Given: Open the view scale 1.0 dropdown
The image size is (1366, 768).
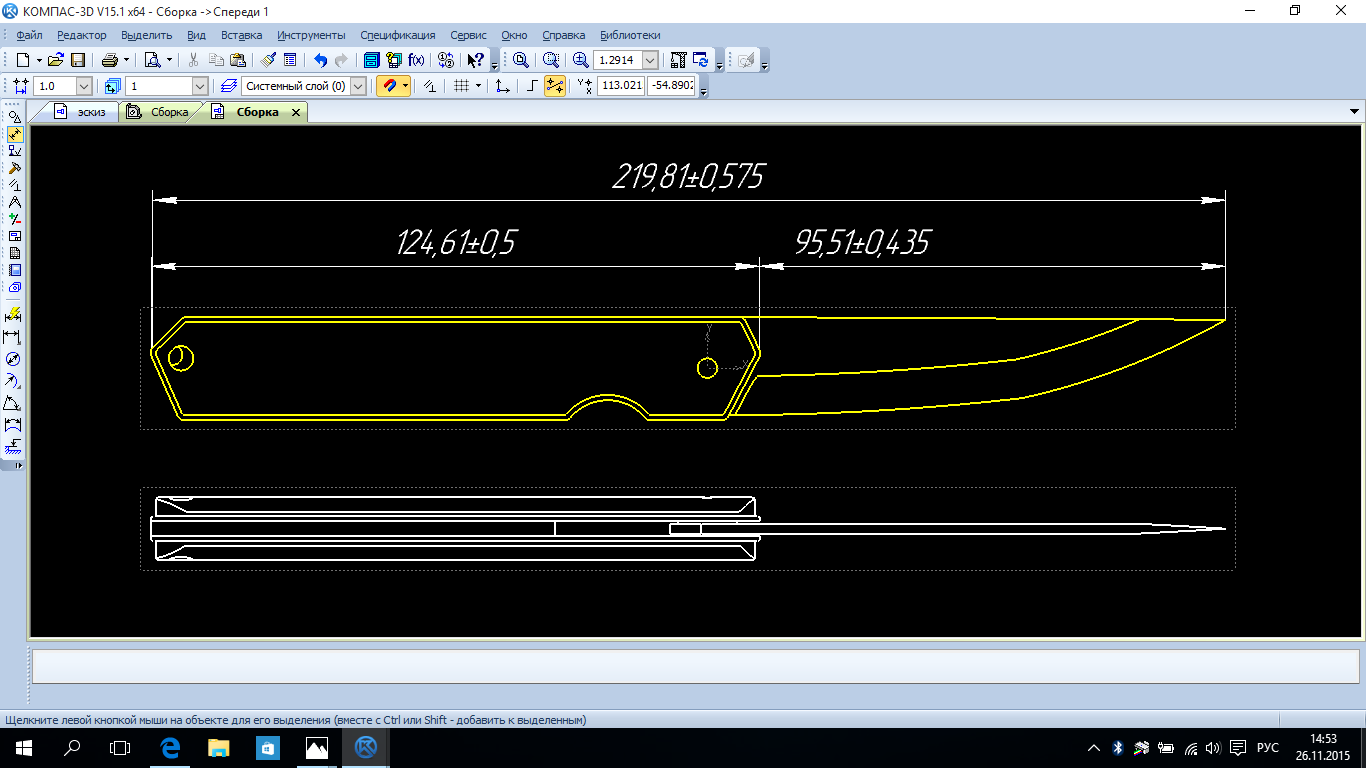Looking at the screenshot, I should (83, 86).
